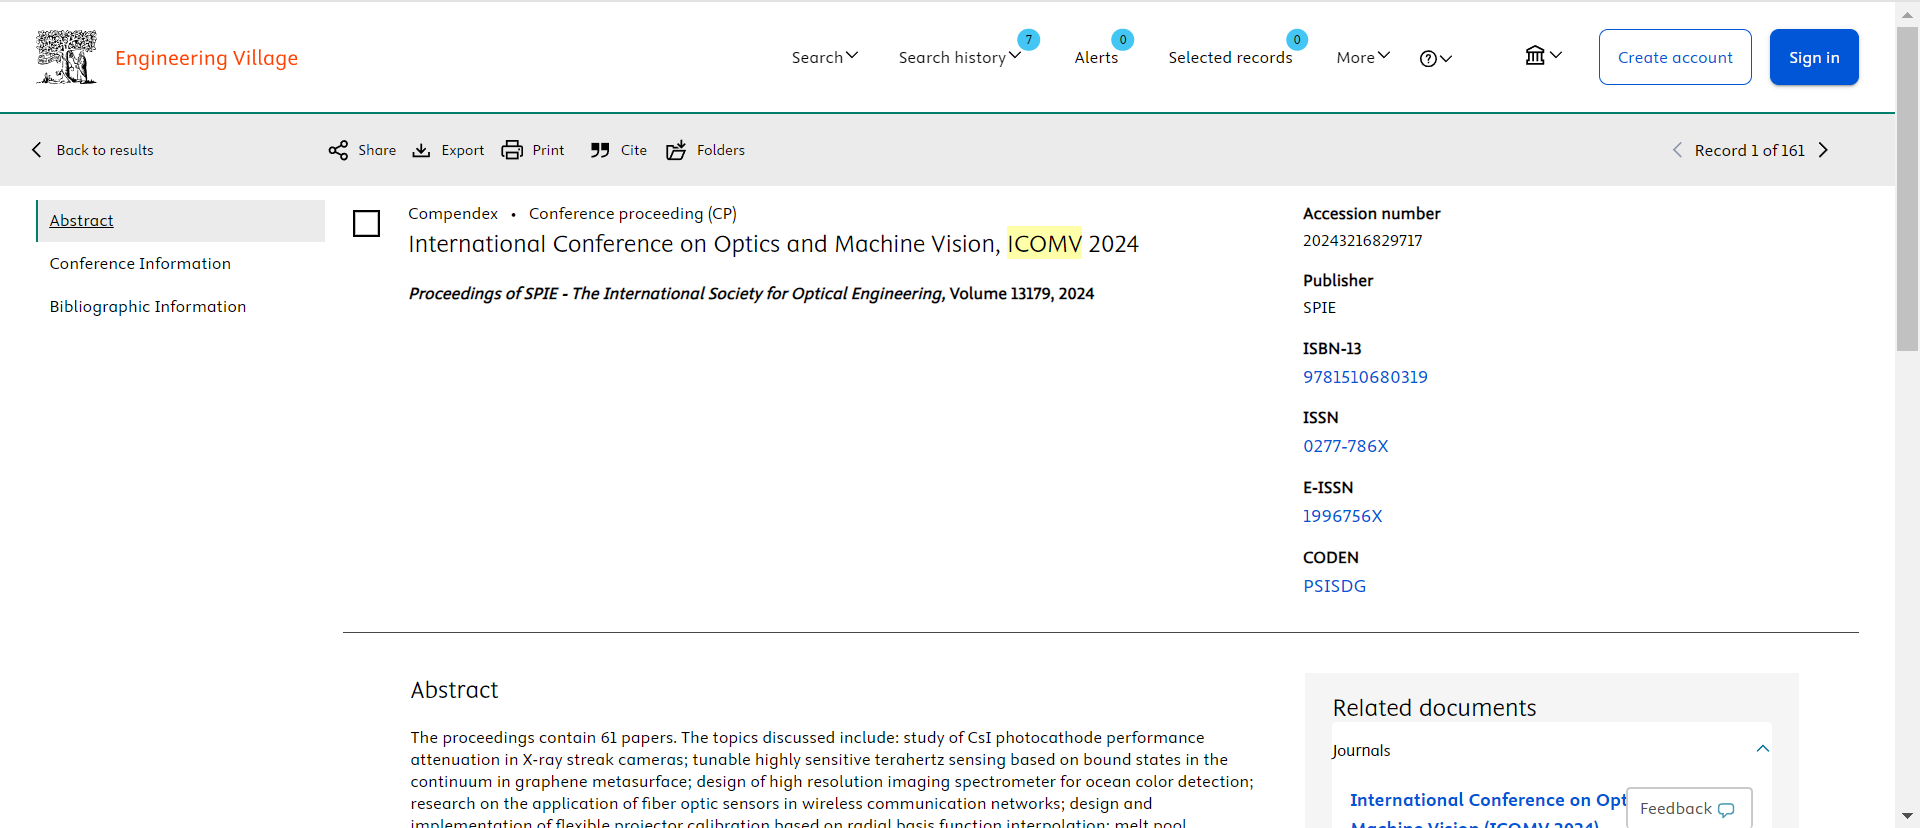Viewport: 1920px width, 828px height.
Task: Expand the Search history dropdown
Action: (959, 57)
